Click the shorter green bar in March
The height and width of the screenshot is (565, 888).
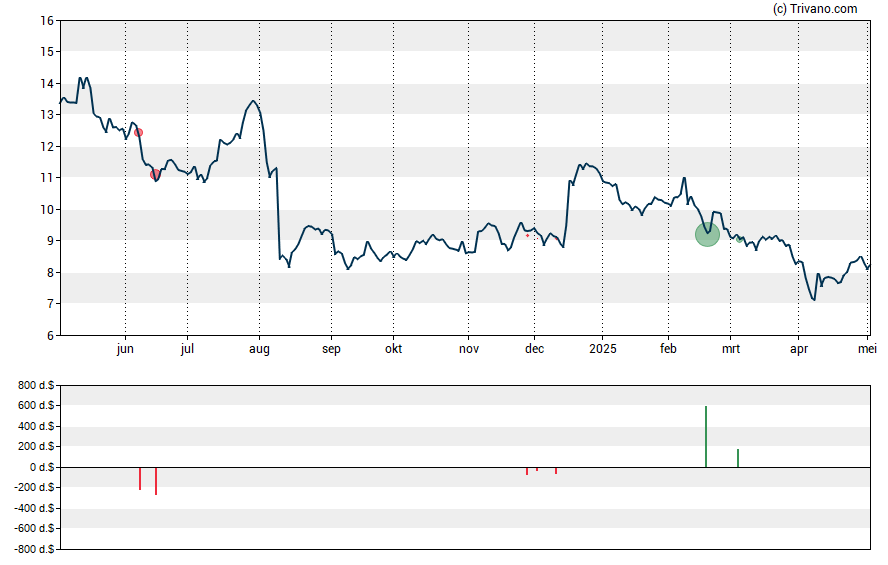click(737, 458)
